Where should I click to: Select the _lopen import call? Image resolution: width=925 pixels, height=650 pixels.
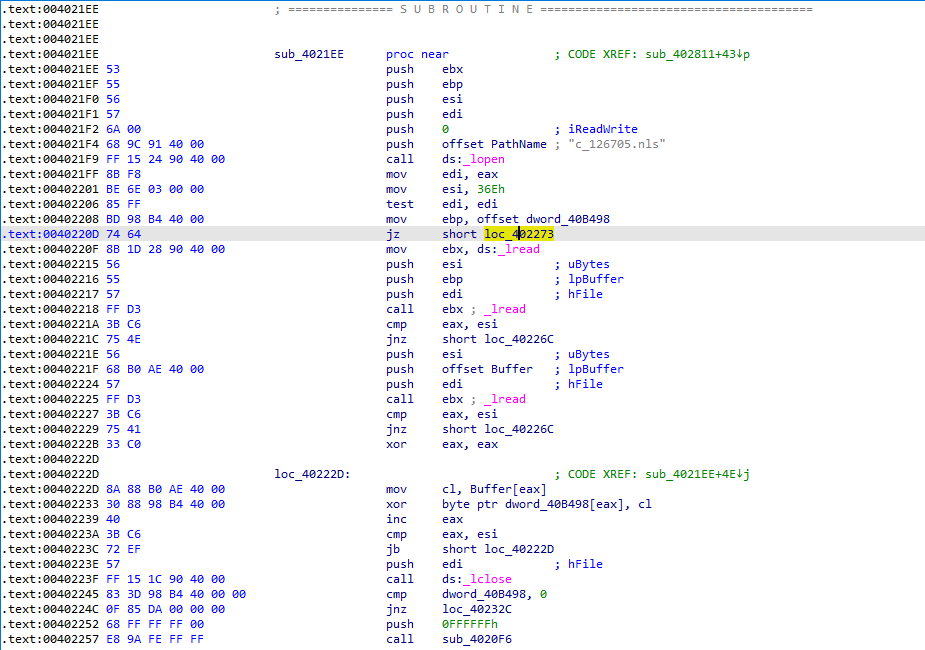484,159
